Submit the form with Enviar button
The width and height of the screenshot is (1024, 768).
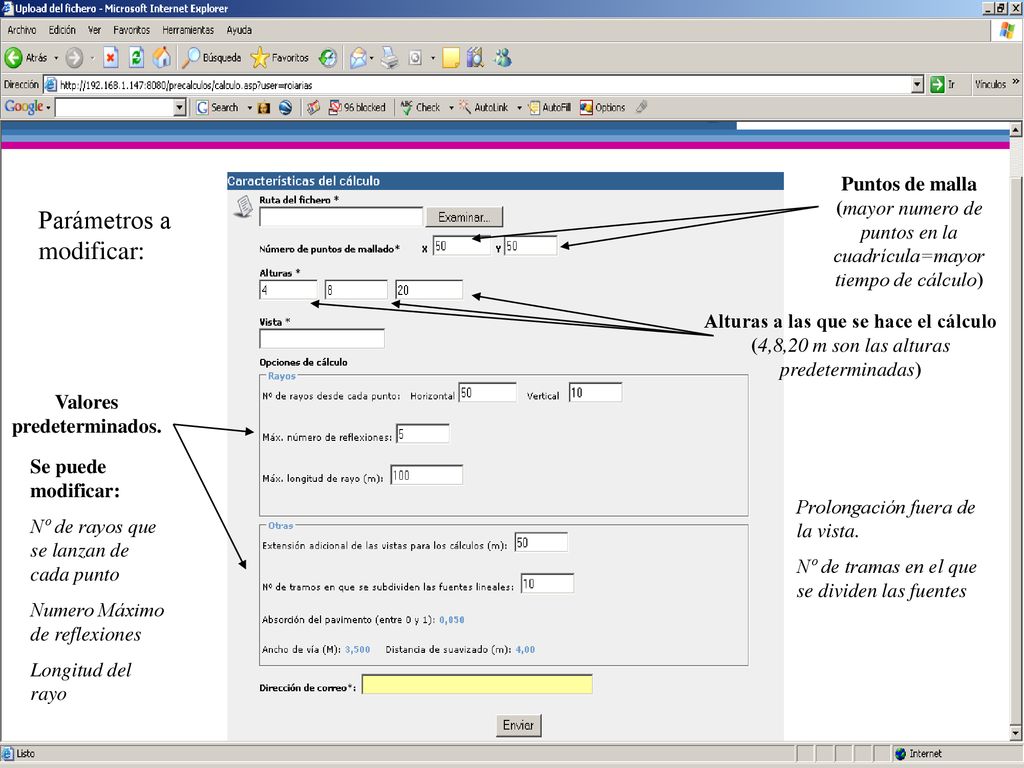coord(519,726)
